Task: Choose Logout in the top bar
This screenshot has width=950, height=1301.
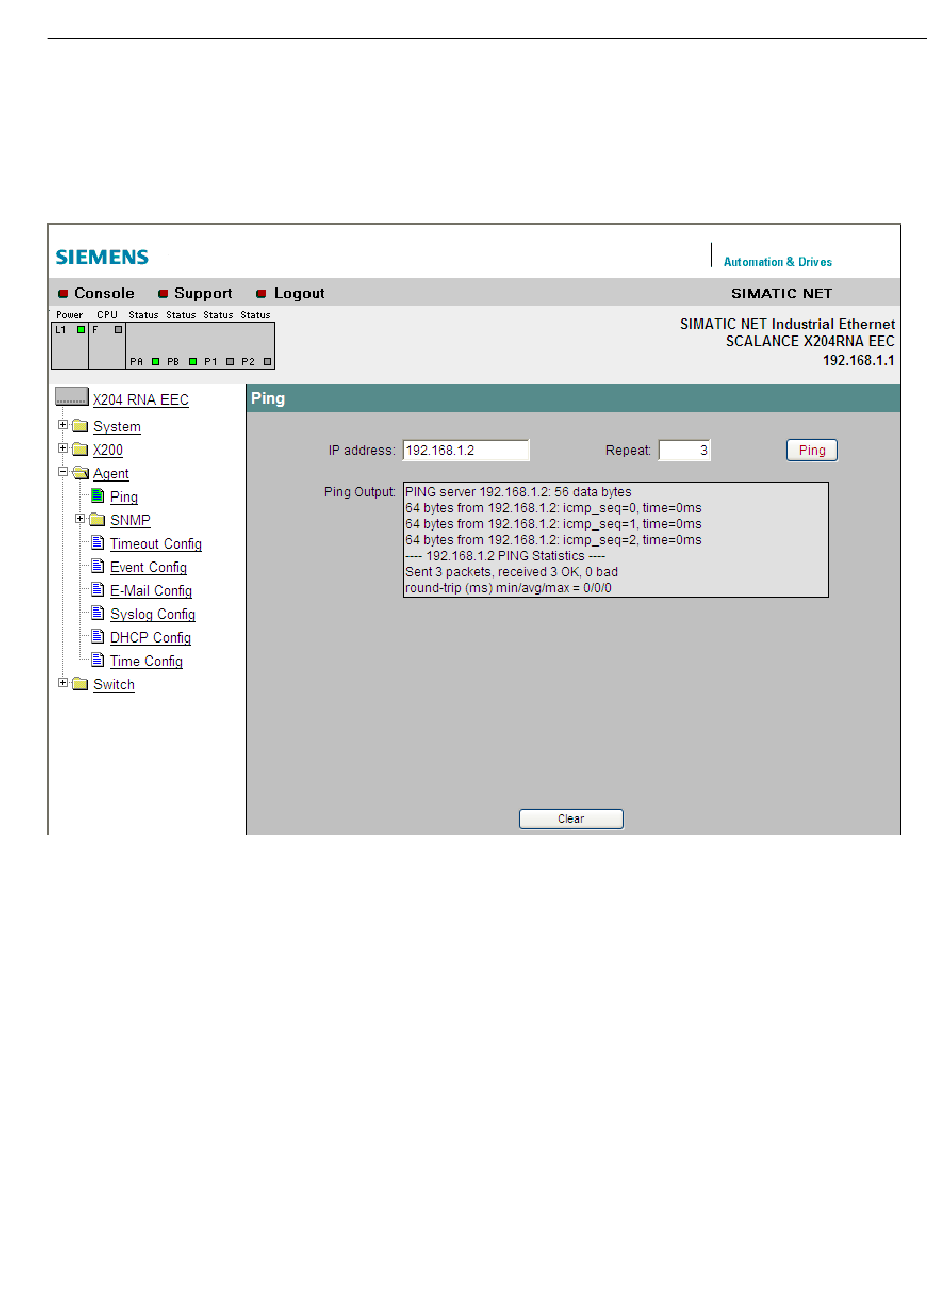Action: pyautogui.click(x=299, y=293)
